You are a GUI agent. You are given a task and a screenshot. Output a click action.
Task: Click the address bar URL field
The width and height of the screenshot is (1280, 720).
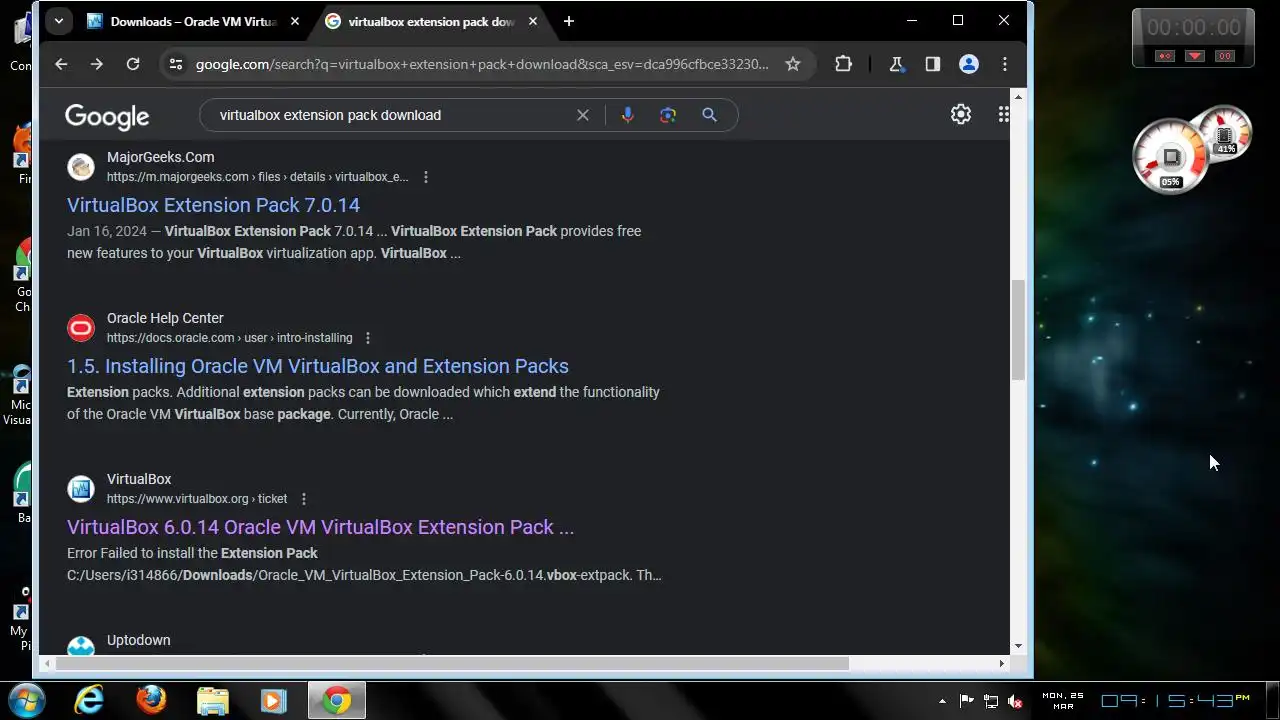[482, 64]
